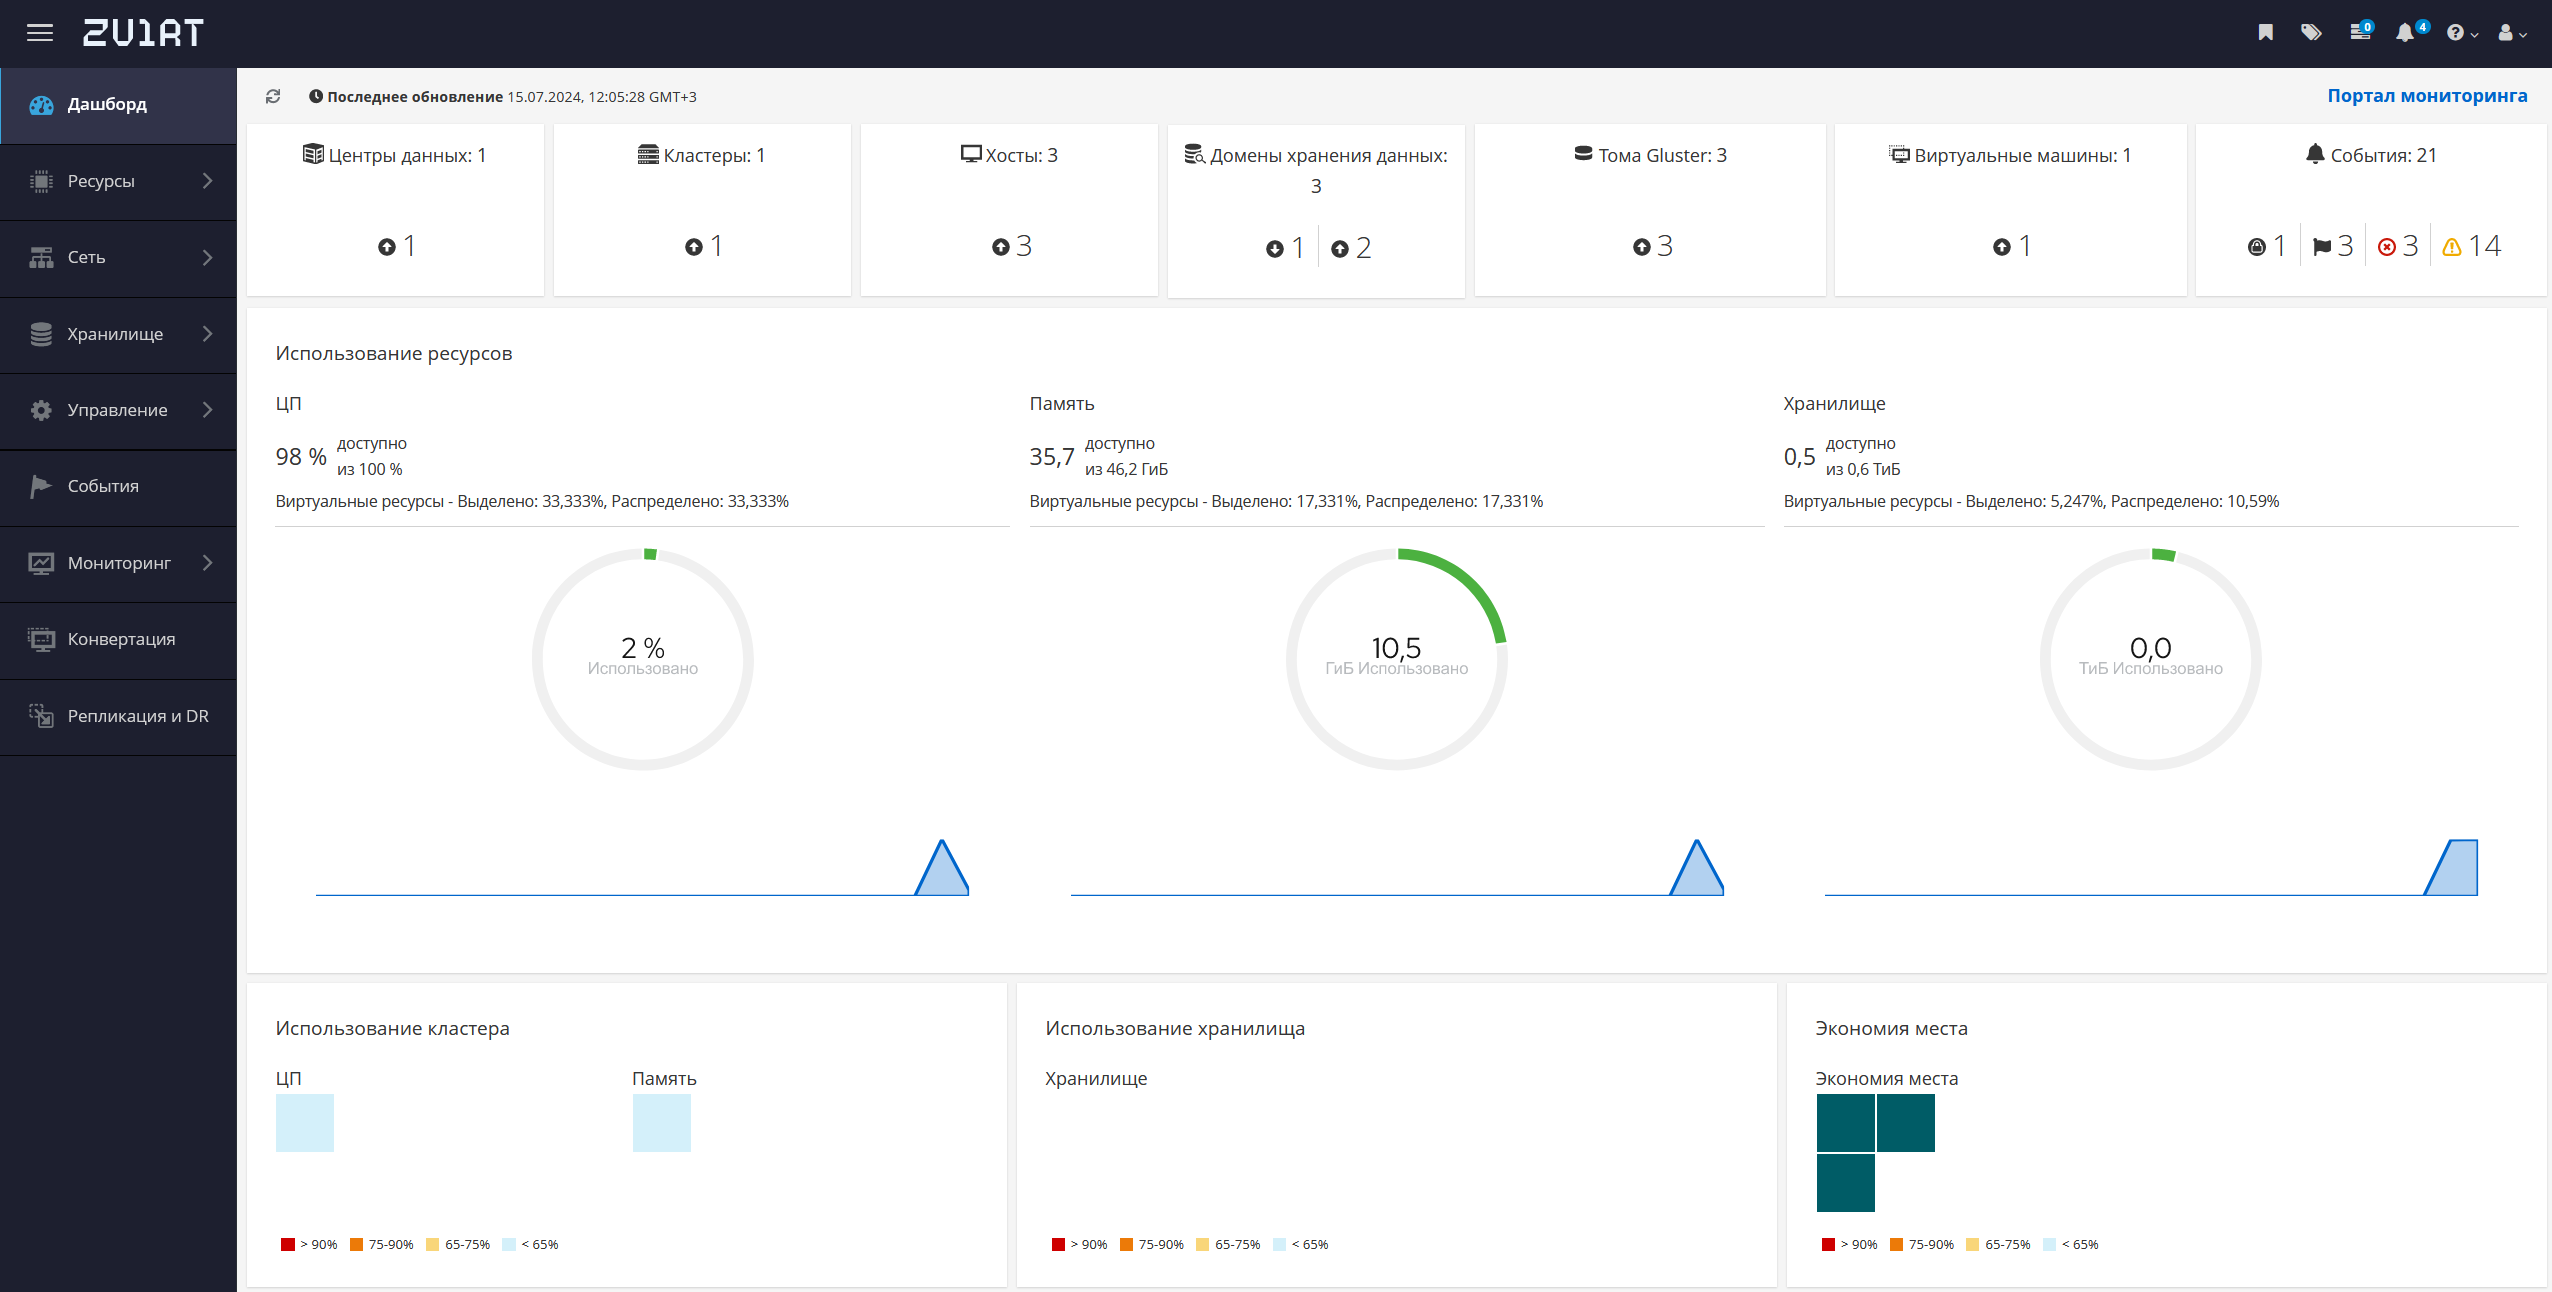The width and height of the screenshot is (2552, 1292).
Task: Open the help question-mark dropdown
Action: (2462, 33)
